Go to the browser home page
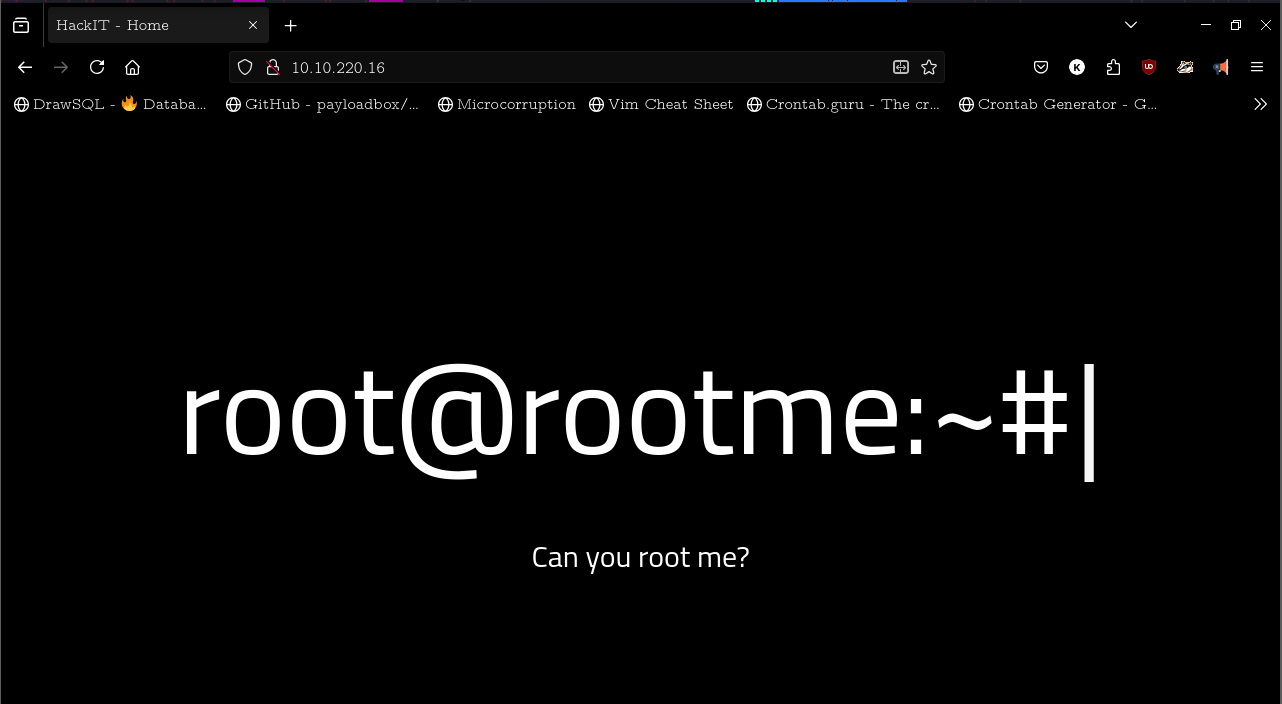 coord(132,67)
